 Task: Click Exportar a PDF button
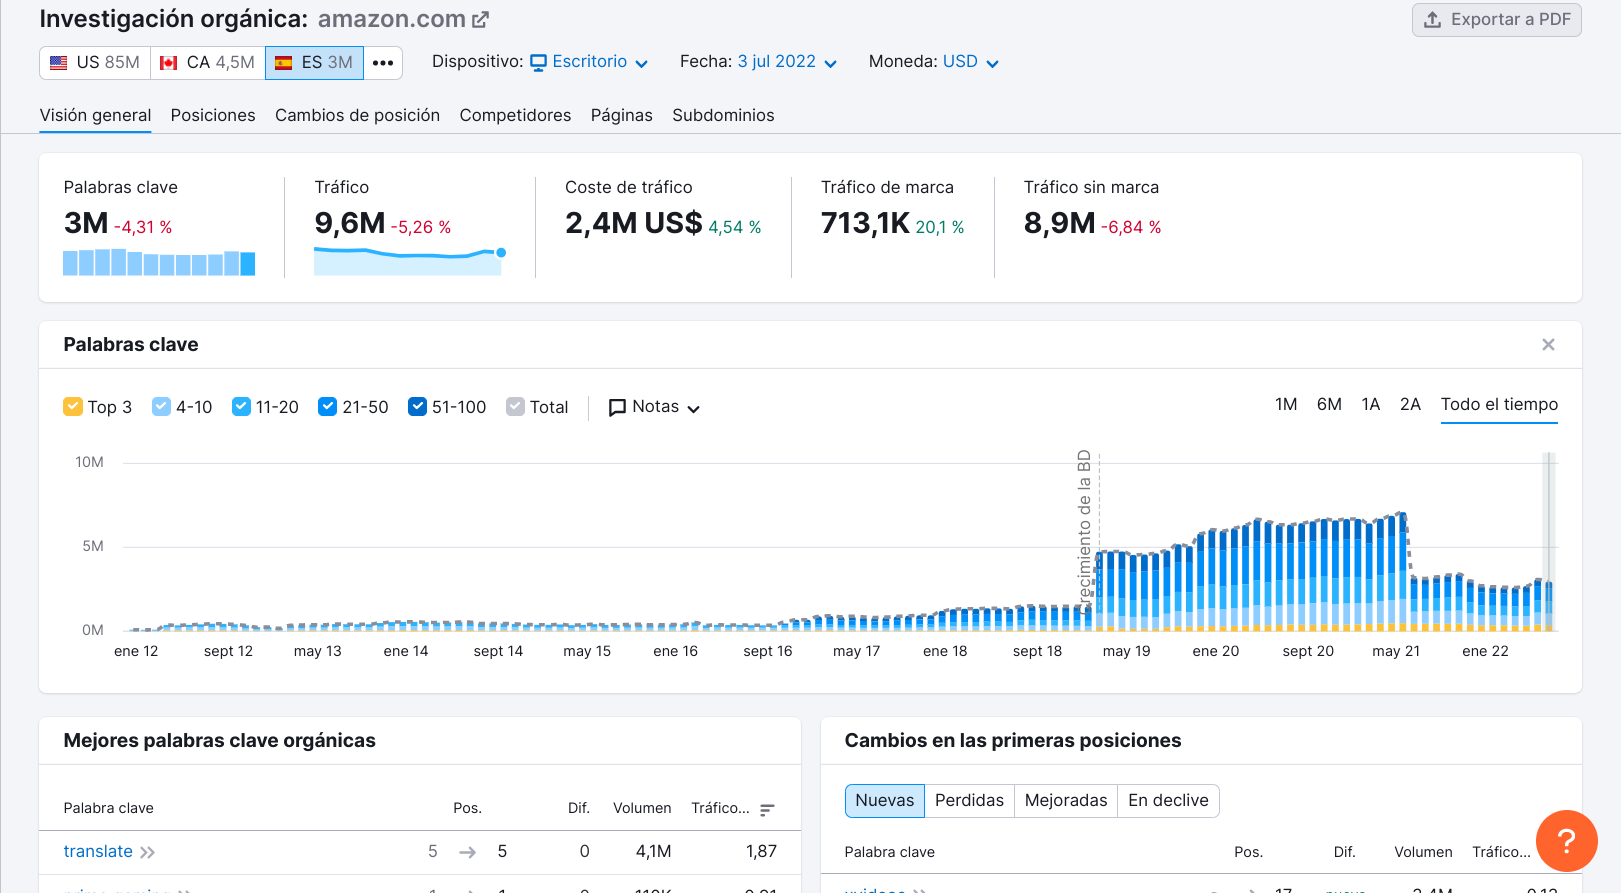pyautogui.click(x=1496, y=20)
